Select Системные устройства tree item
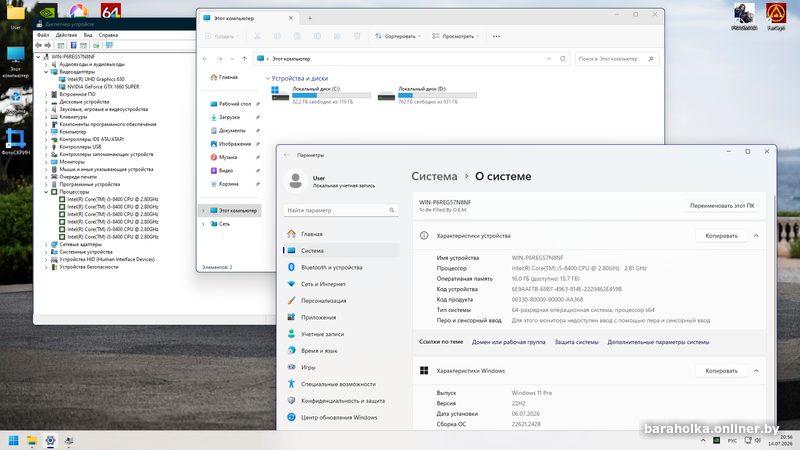 [x=86, y=252]
